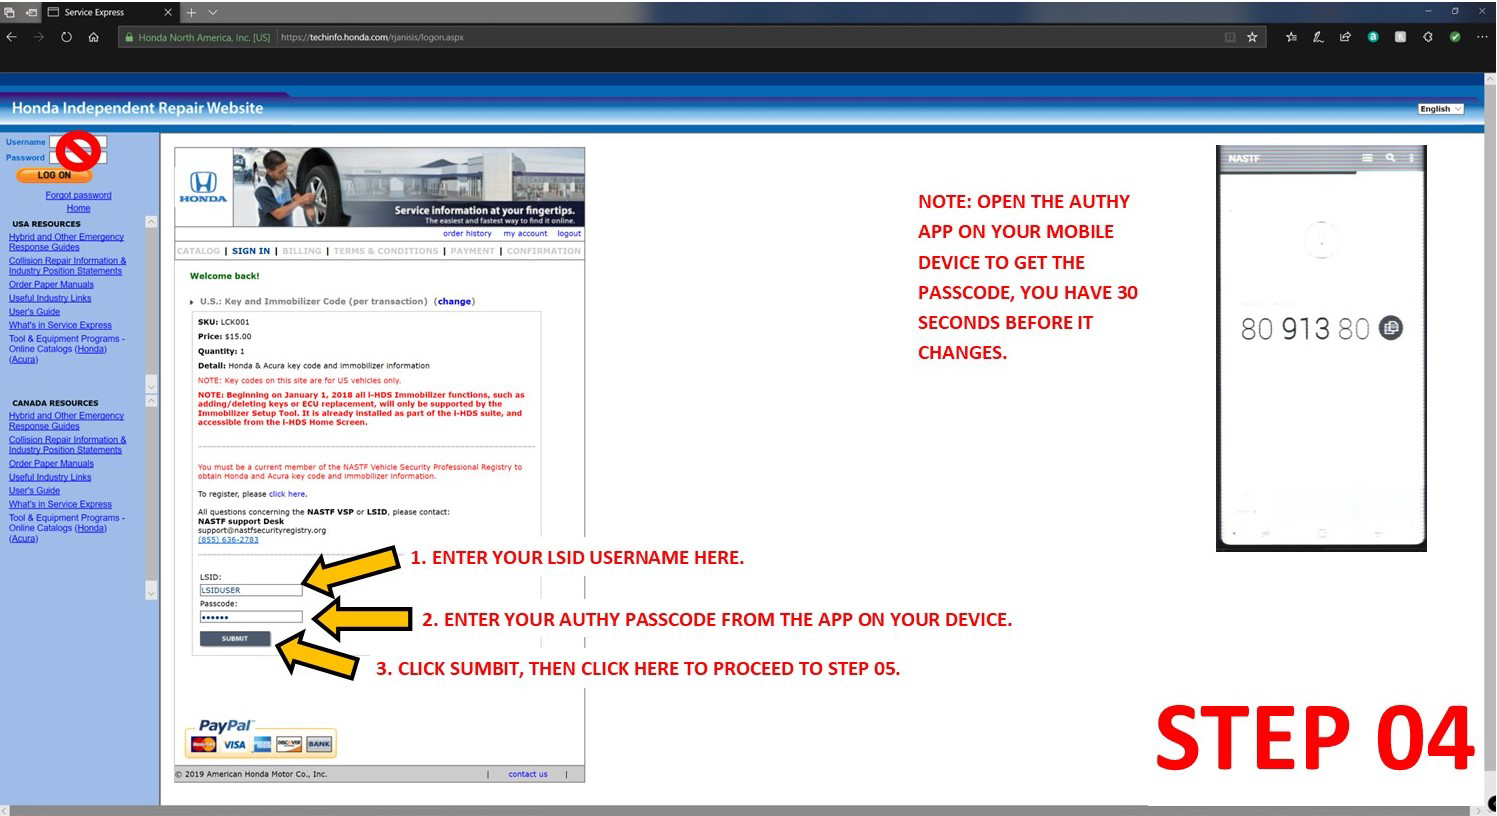Image resolution: width=1497 pixels, height=816 pixels.
Task: Open the favorites hub icon
Action: pyautogui.click(x=1291, y=37)
